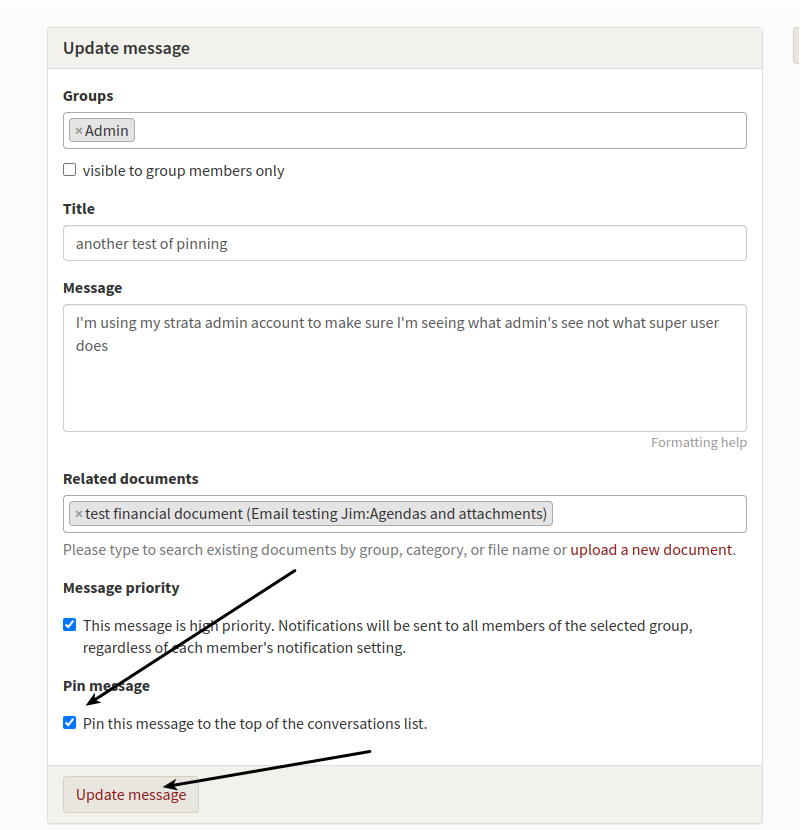Click the adjacent panel edge at right
The image size is (803, 830).
click(x=796, y=46)
